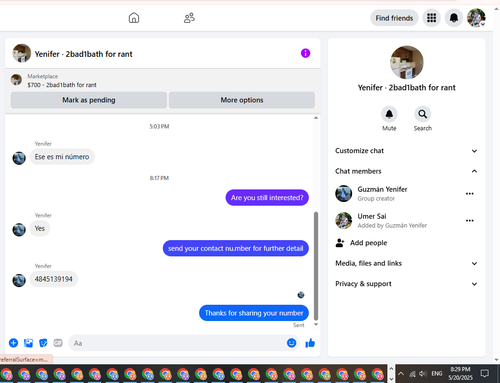Send a thumbs-up like
Image resolution: width=500 pixels, height=383 pixels.
[310, 343]
